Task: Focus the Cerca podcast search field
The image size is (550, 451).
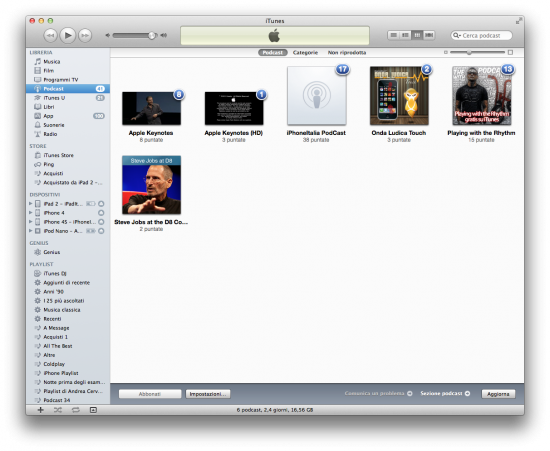Action: pos(481,35)
